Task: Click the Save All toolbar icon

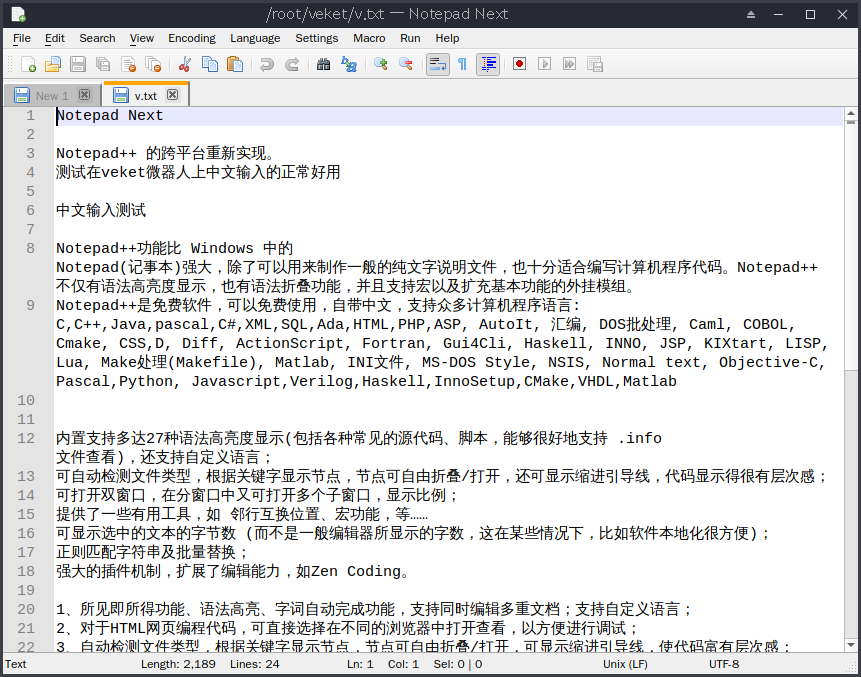Action: pos(103,64)
